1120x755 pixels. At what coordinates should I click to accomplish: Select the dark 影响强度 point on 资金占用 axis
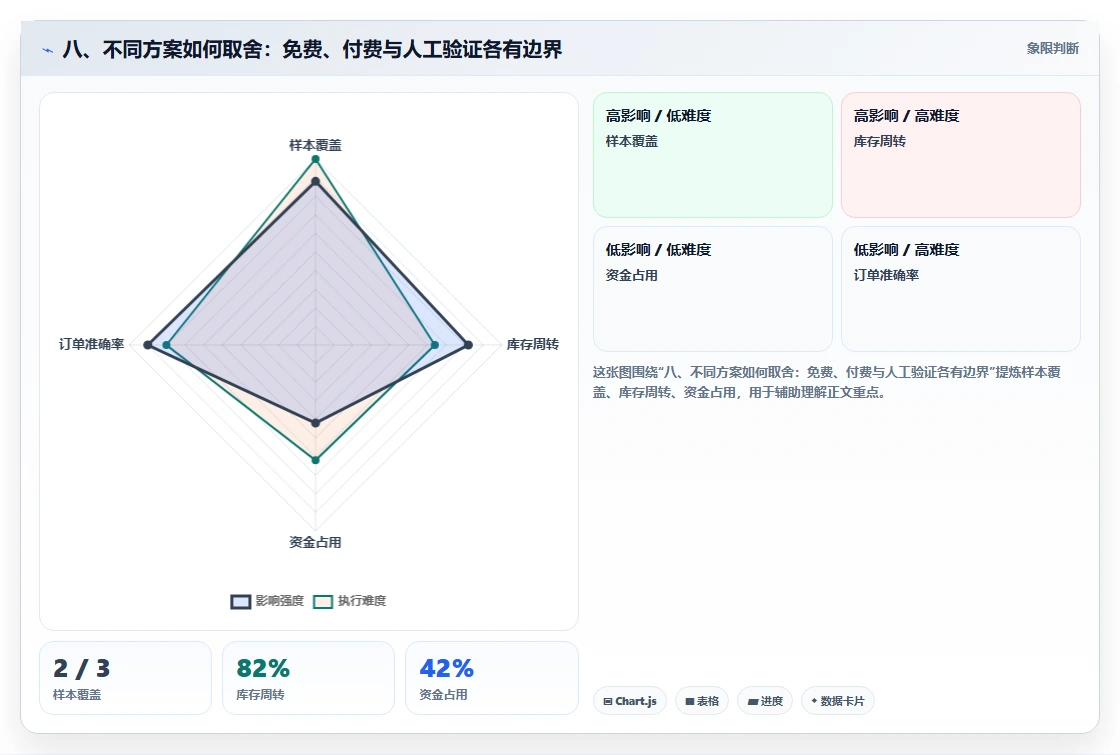tap(316, 423)
